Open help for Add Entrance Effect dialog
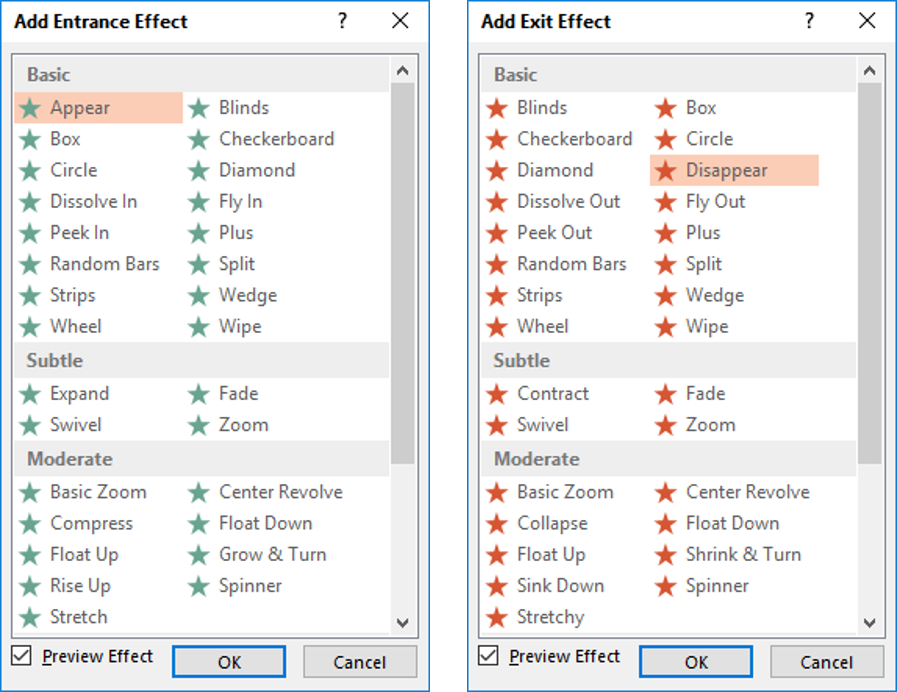Screen dimensions: 897x692 (343, 21)
